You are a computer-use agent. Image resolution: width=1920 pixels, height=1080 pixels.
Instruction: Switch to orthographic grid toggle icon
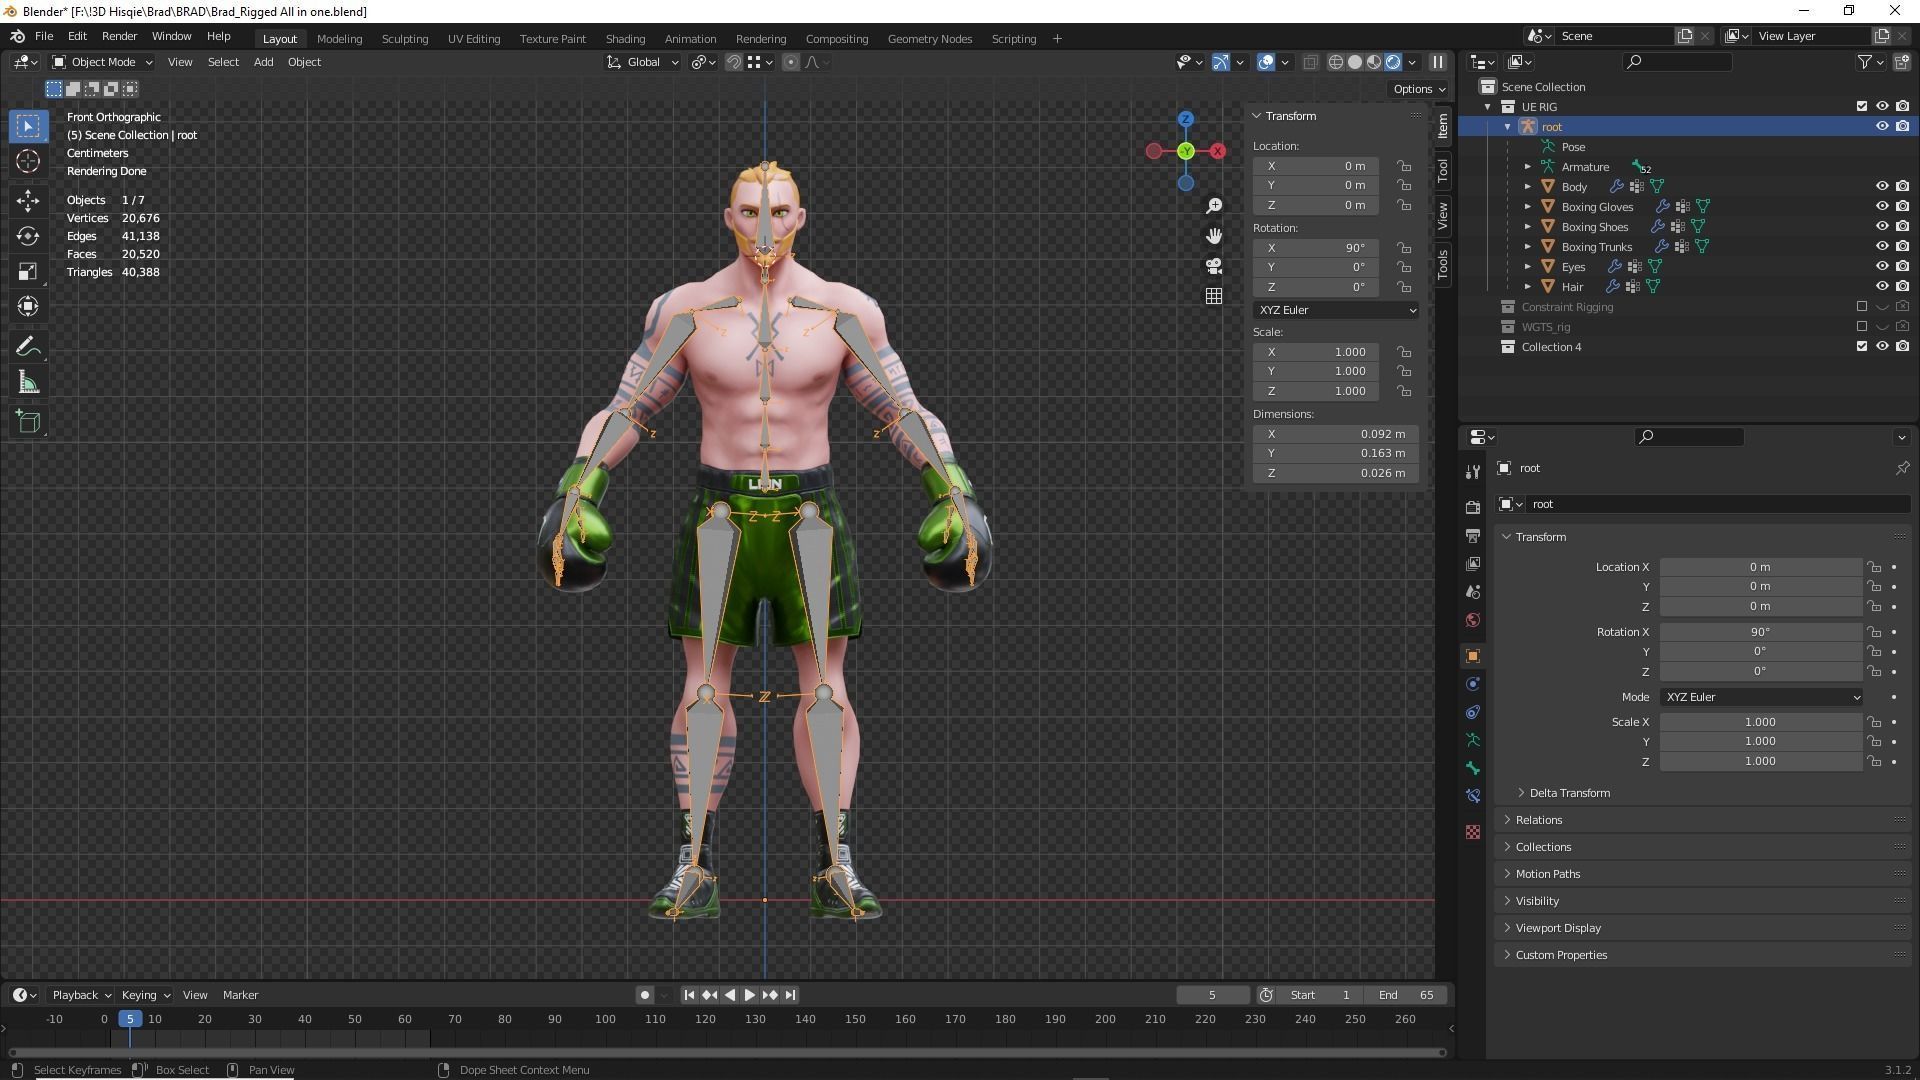click(1213, 296)
